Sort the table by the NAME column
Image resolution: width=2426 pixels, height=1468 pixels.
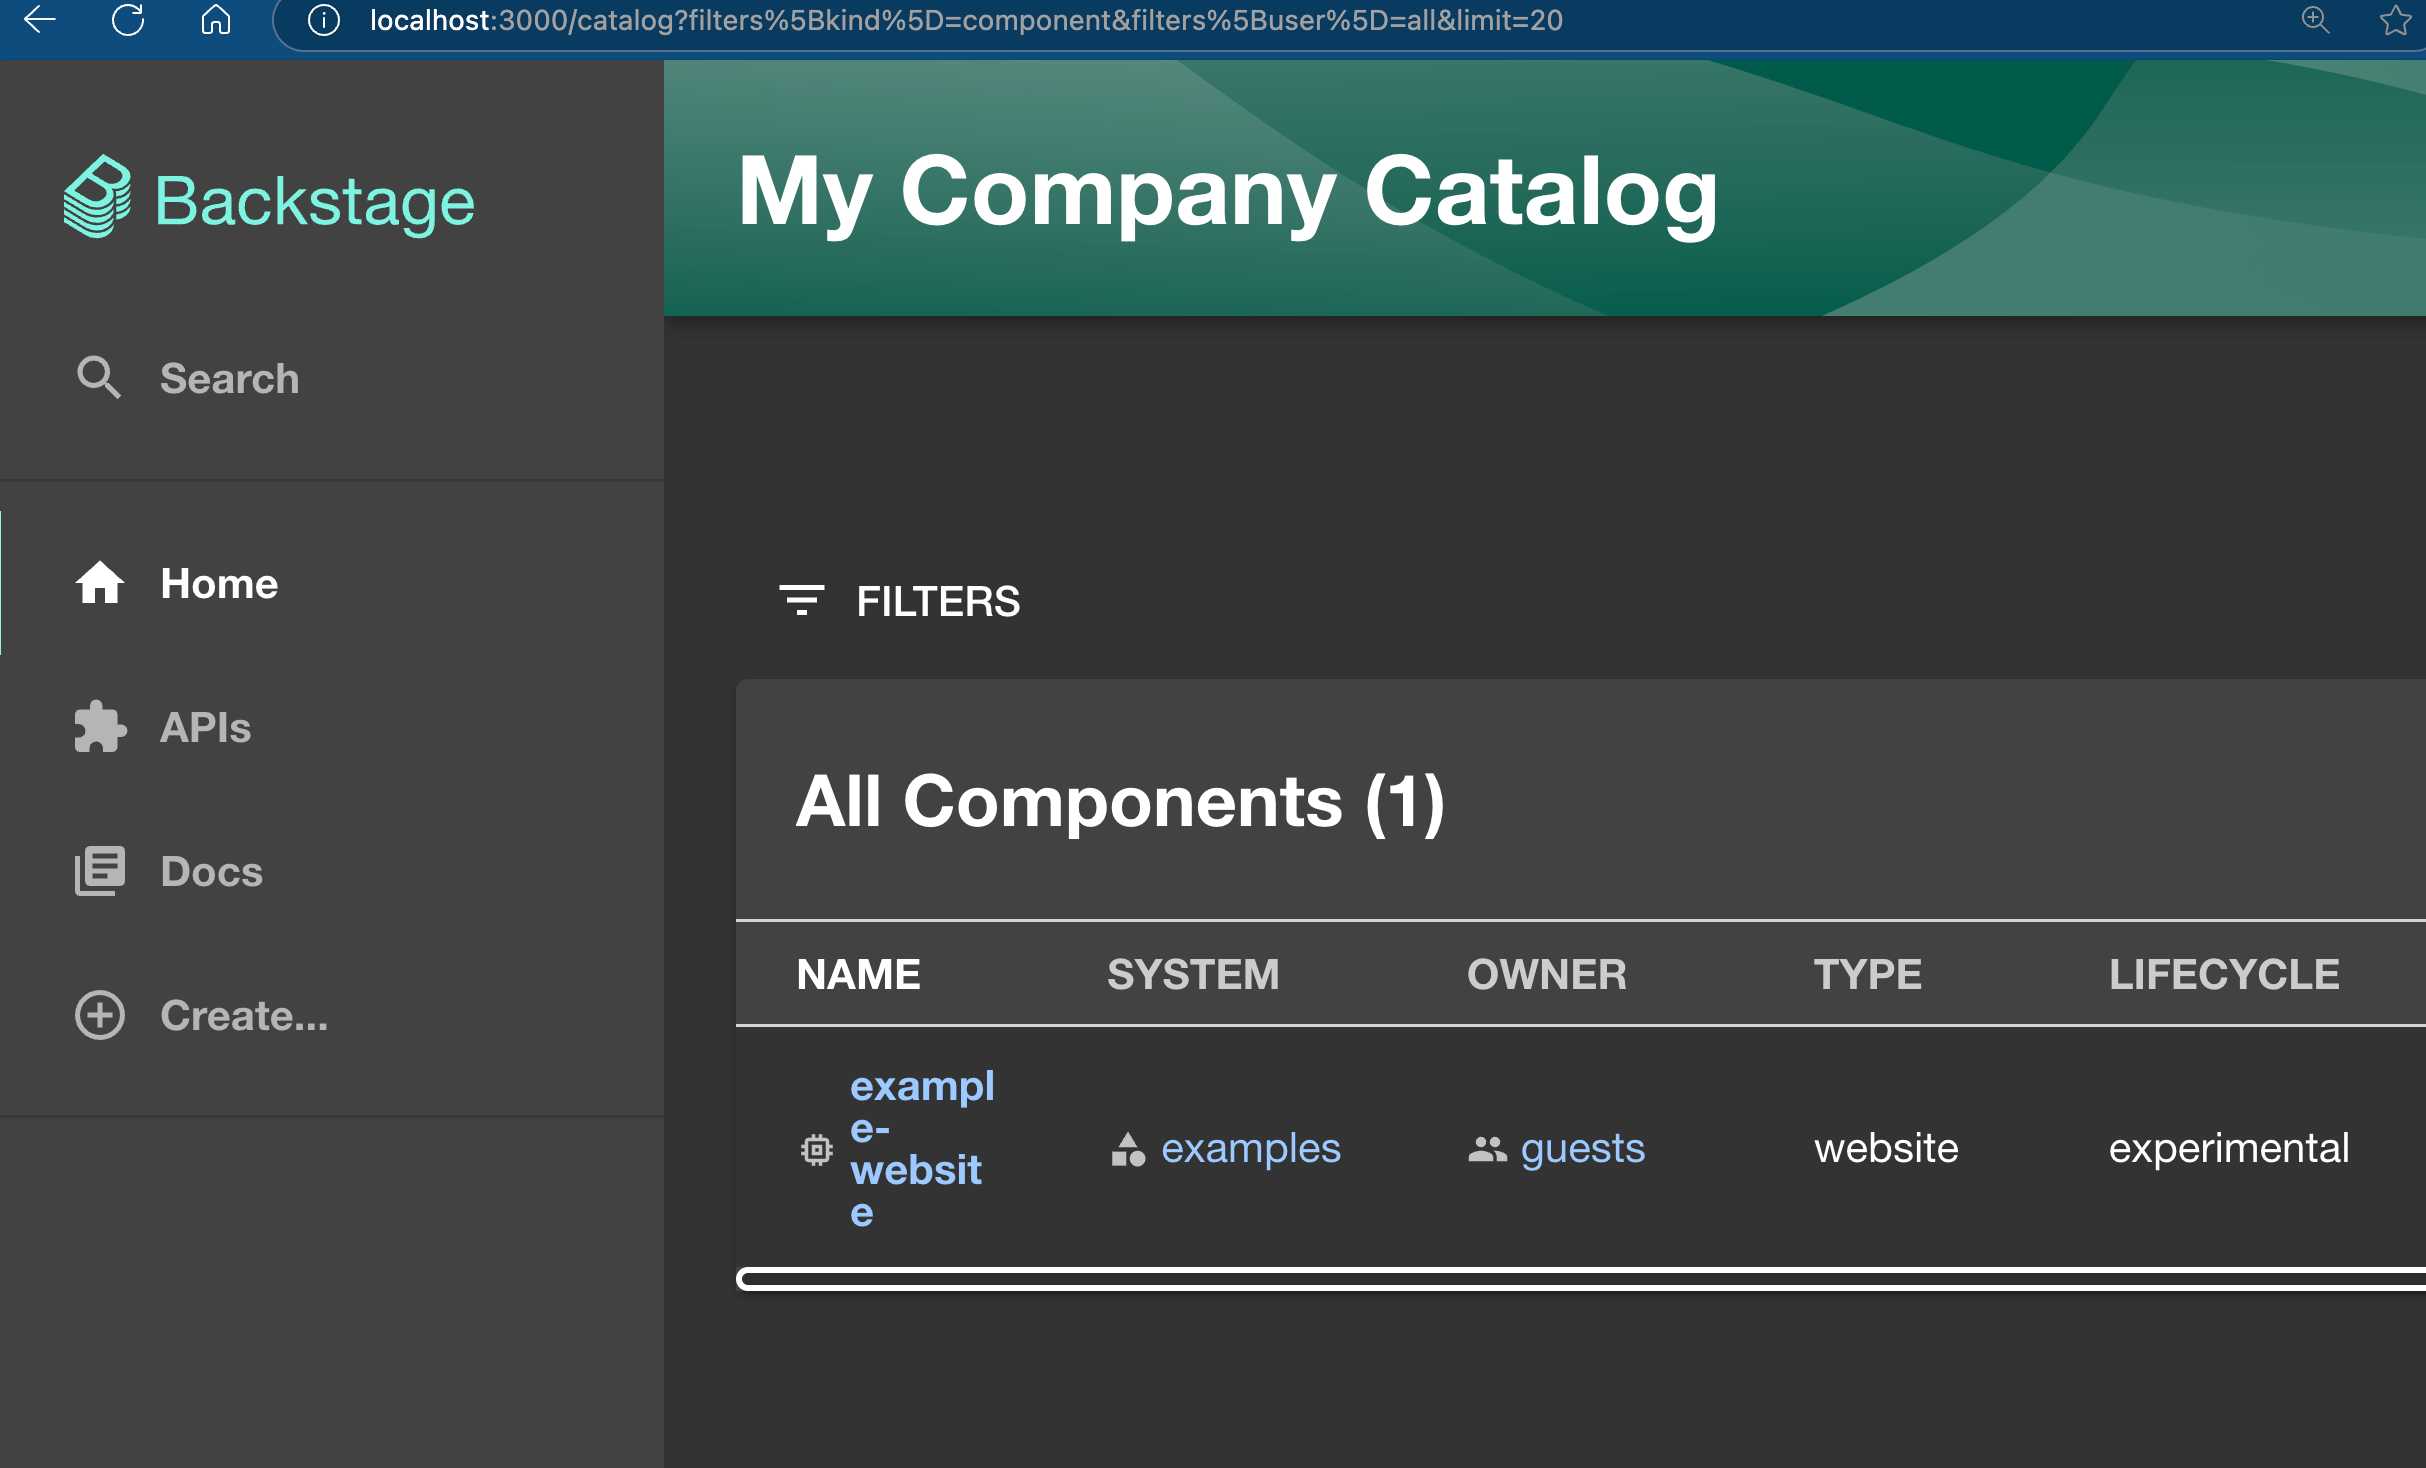[x=858, y=973]
